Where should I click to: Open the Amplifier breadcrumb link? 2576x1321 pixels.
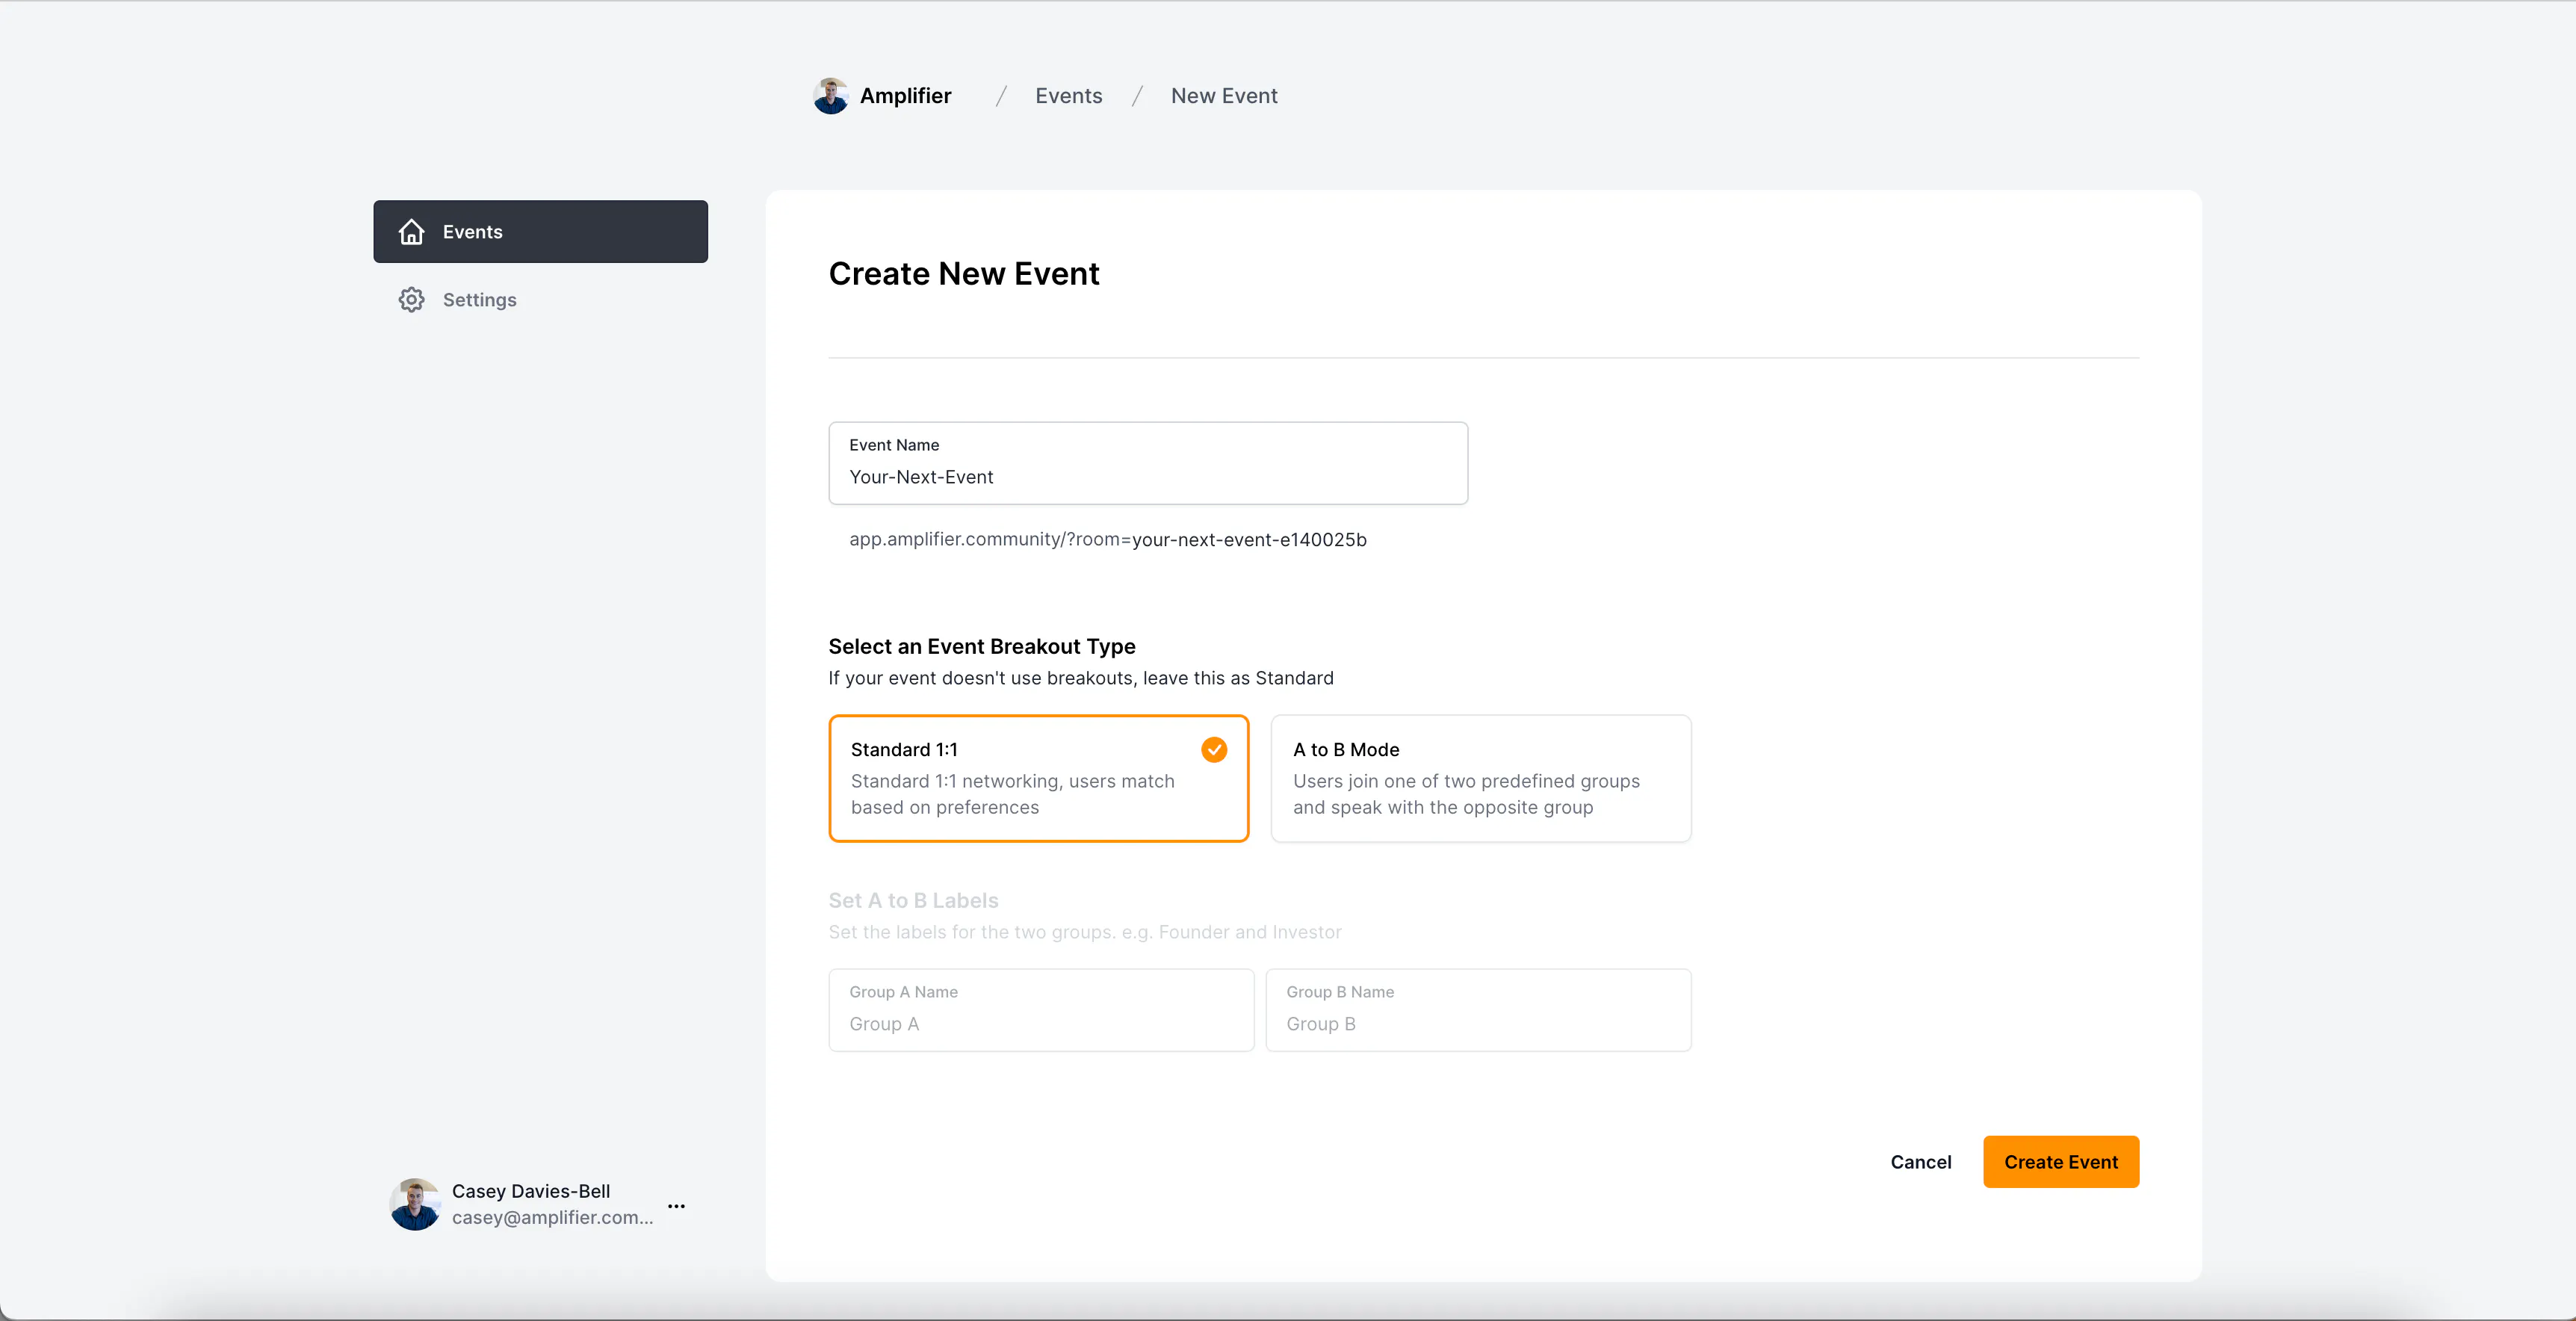(x=905, y=96)
